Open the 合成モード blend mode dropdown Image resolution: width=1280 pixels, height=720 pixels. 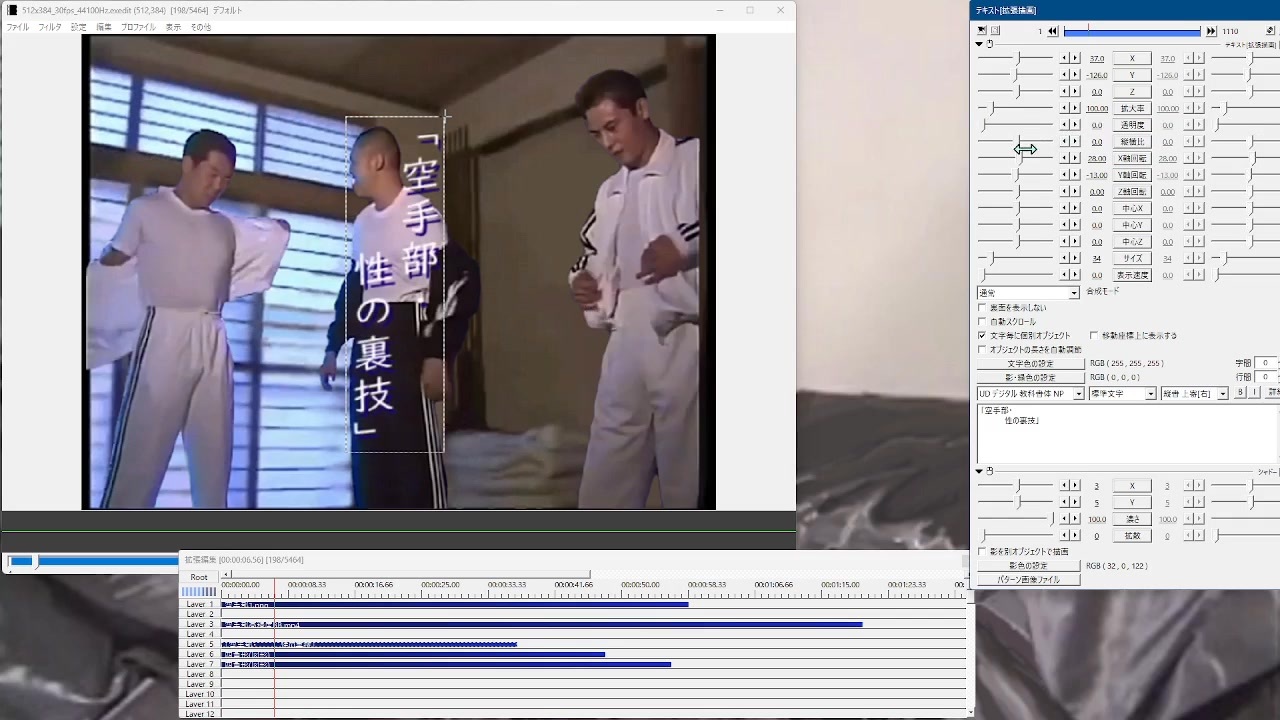1028,293
